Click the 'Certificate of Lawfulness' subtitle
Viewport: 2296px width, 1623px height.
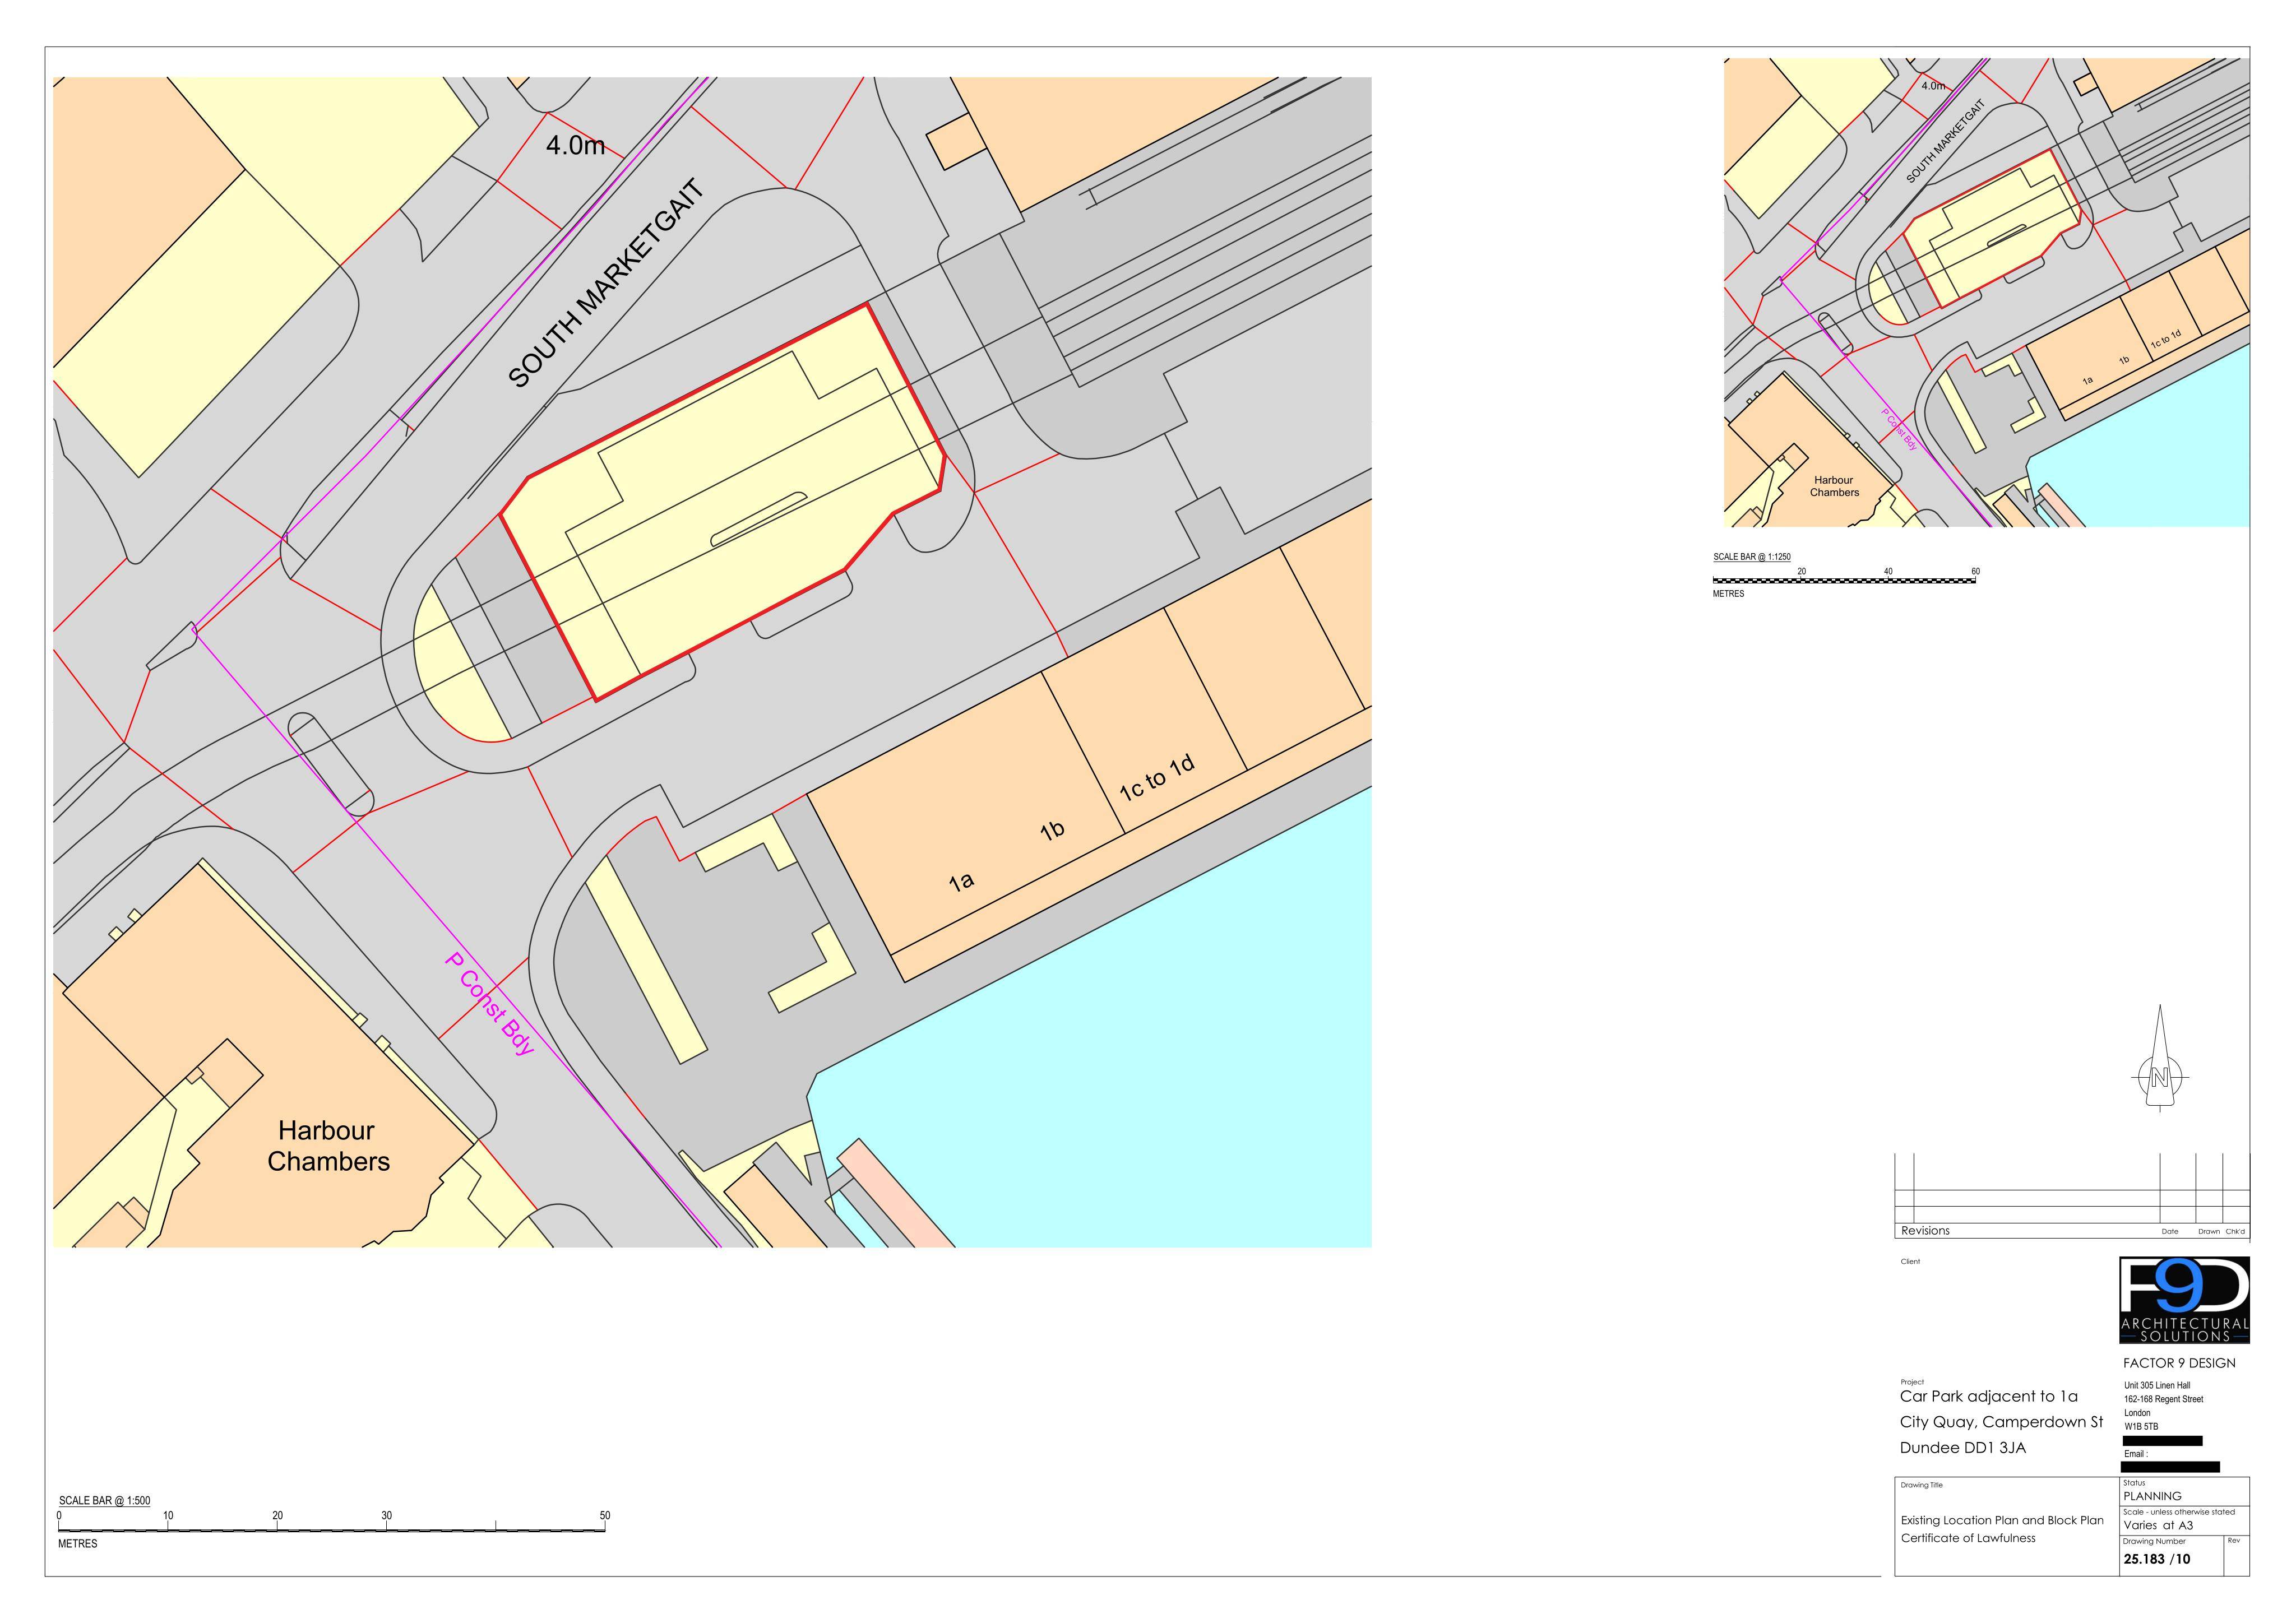tap(1967, 1538)
